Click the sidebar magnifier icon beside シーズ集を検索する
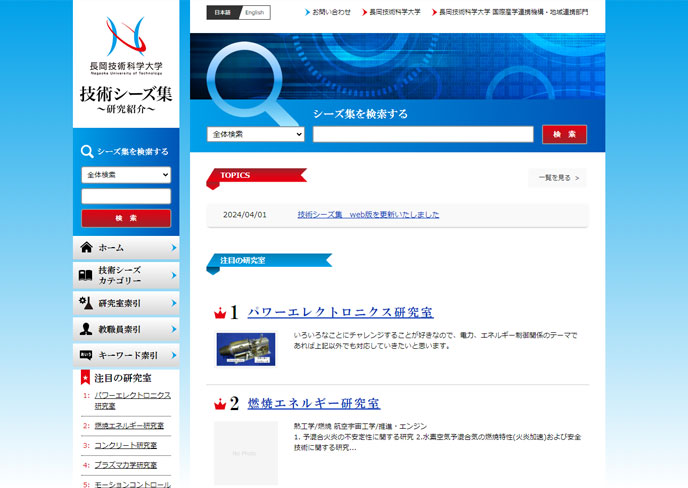The image size is (688, 488). click(87, 151)
